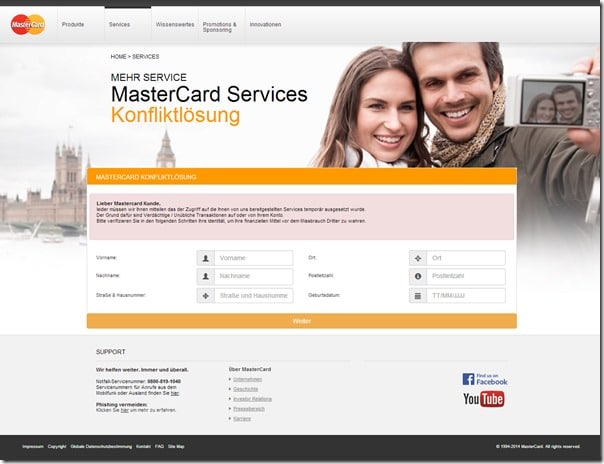This screenshot has height=464, width=604.
Task: Open the Karriere link
Action: pos(242,419)
